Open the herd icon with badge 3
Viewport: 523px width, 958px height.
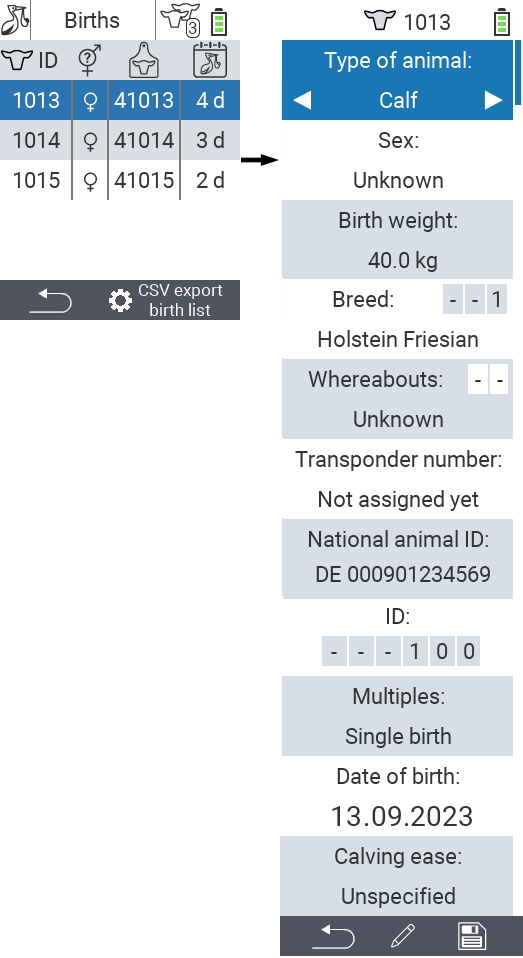pos(180,20)
